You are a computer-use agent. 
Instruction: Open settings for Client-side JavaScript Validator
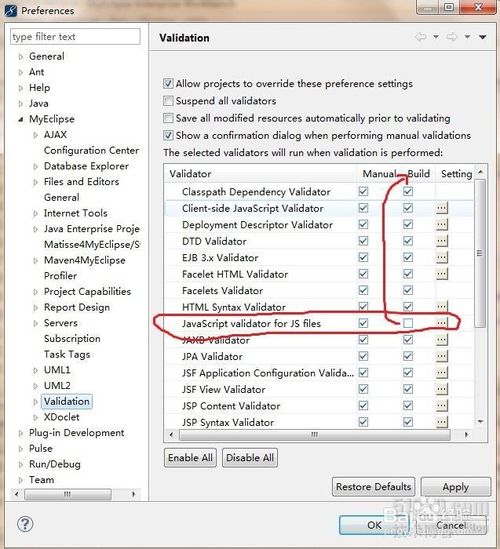pos(442,208)
